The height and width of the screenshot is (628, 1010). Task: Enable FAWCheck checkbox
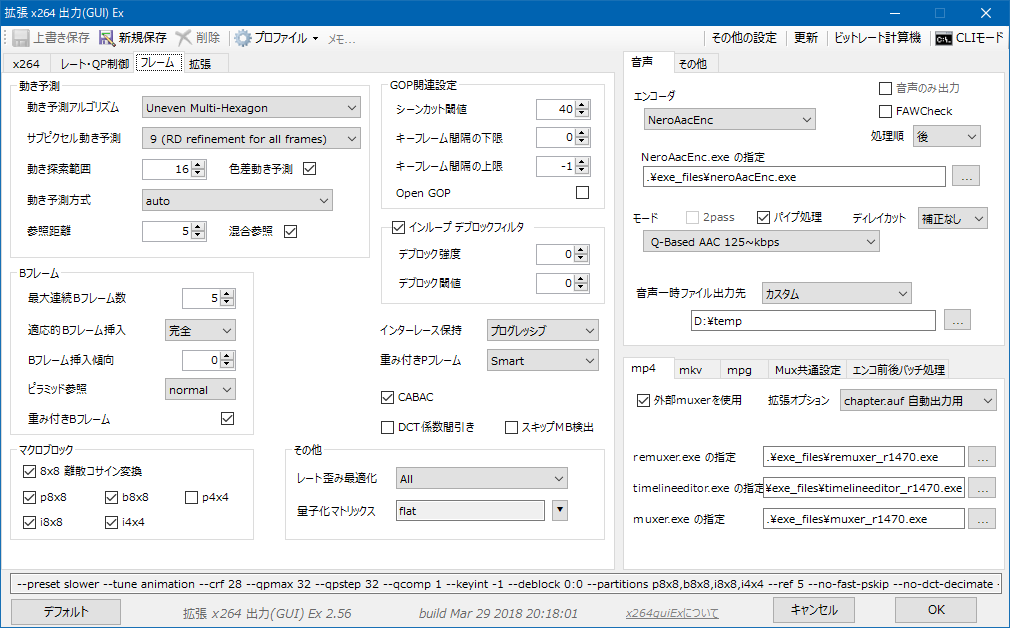click(x=886, y=111)
